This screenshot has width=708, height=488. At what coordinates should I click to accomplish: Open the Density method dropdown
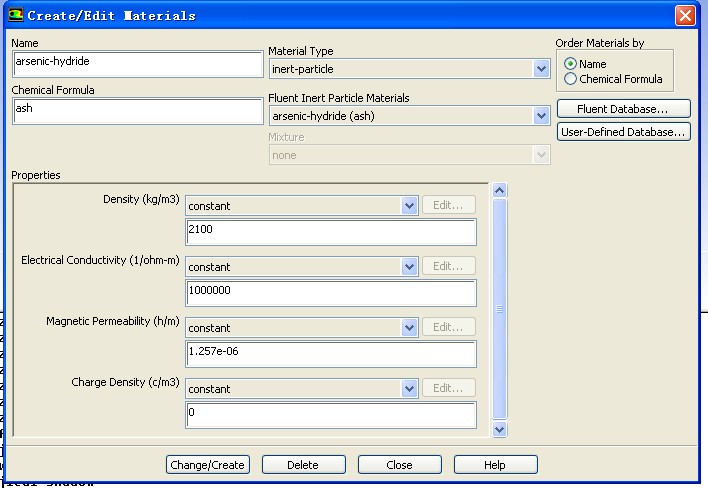409,206
